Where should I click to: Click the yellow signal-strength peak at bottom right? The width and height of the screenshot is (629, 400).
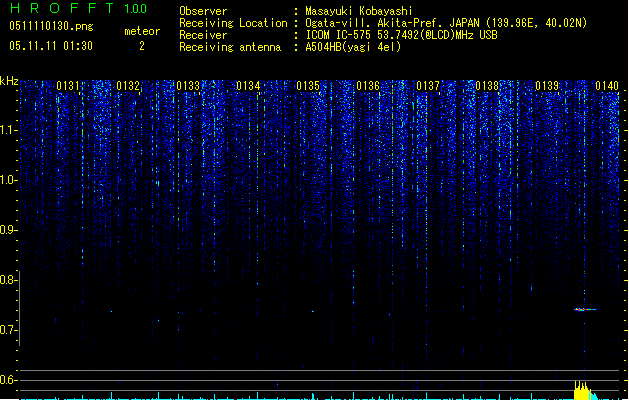(584, 390)
